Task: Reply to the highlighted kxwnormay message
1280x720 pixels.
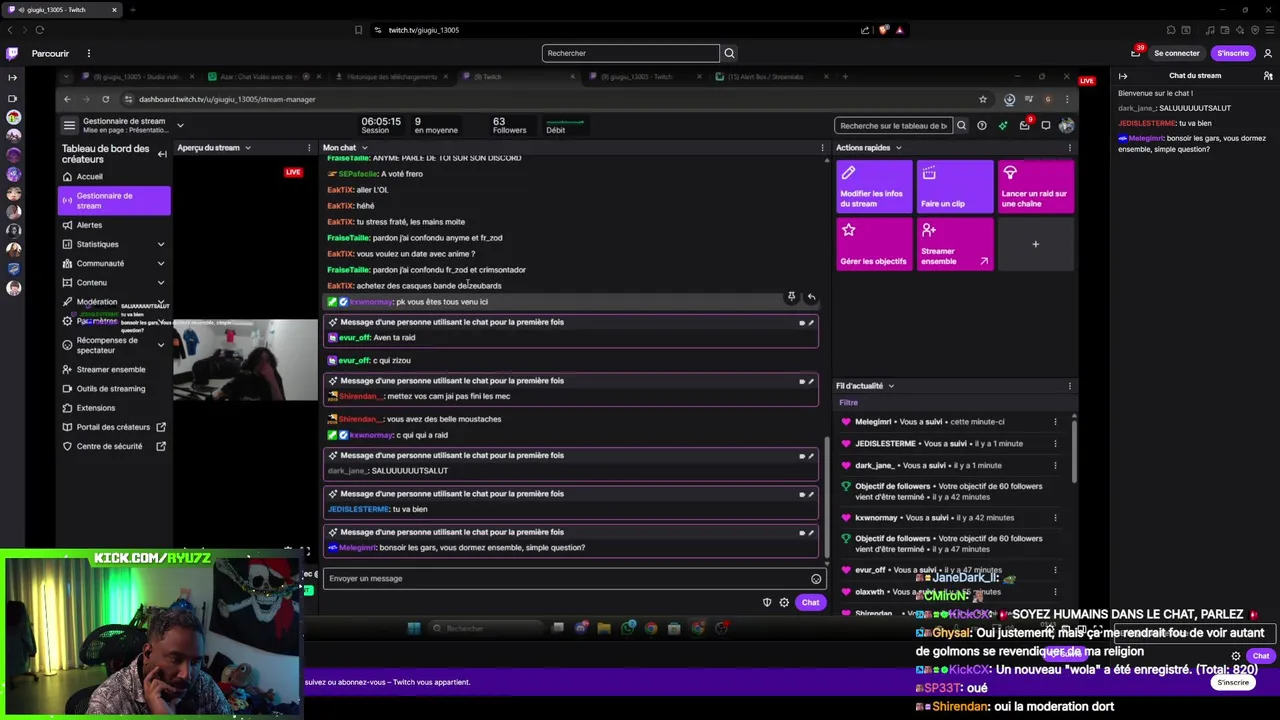Action: click(x=811, y=297)
